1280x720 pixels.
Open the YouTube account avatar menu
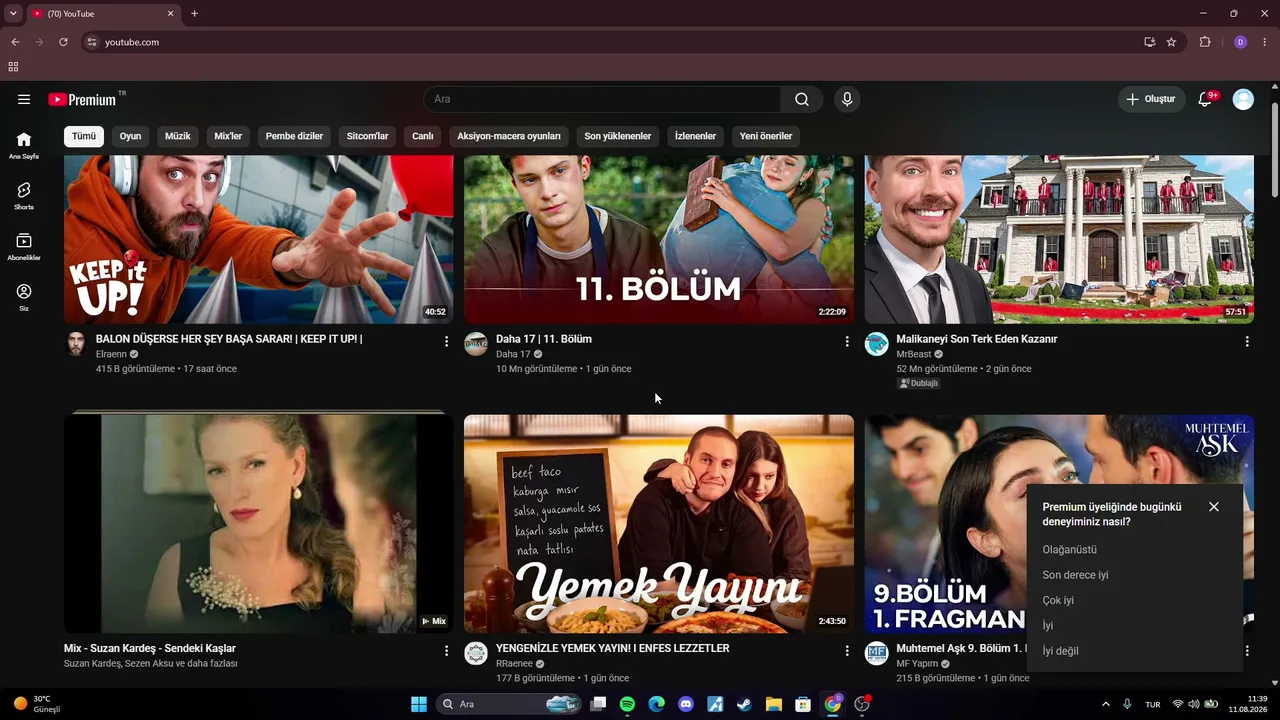(x=1243, y=99)
